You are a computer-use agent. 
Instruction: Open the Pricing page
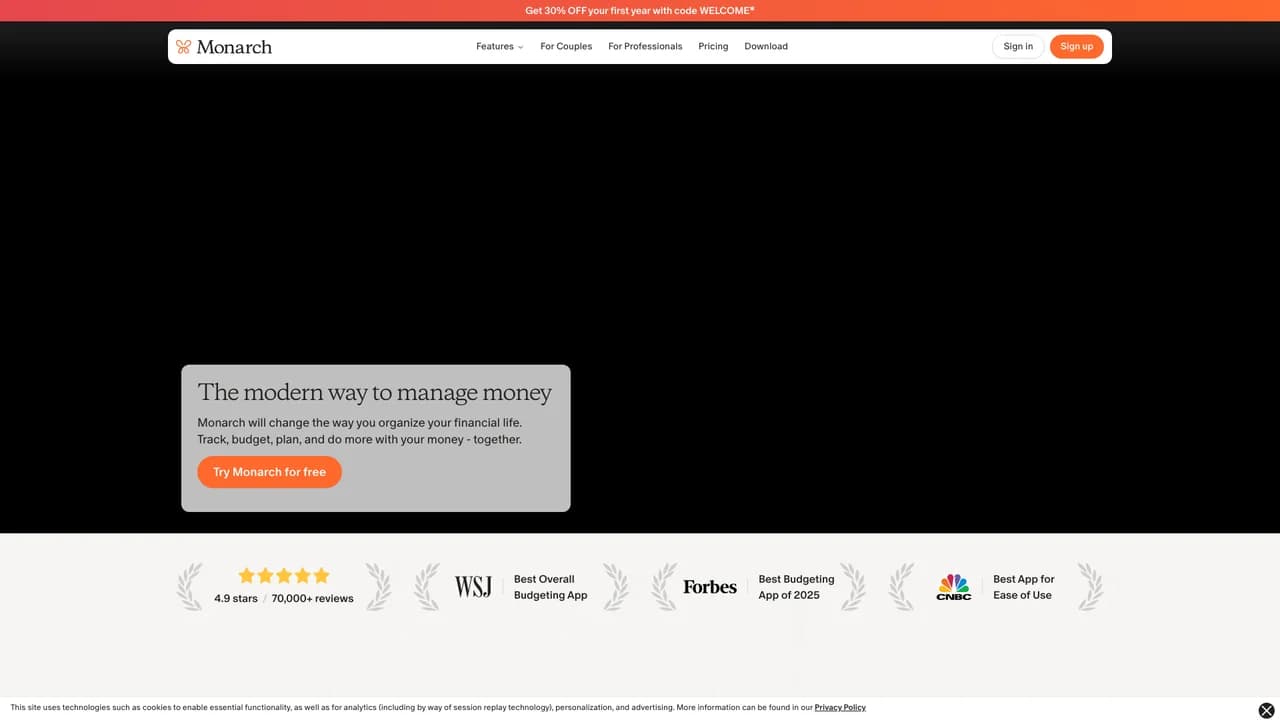713,46
